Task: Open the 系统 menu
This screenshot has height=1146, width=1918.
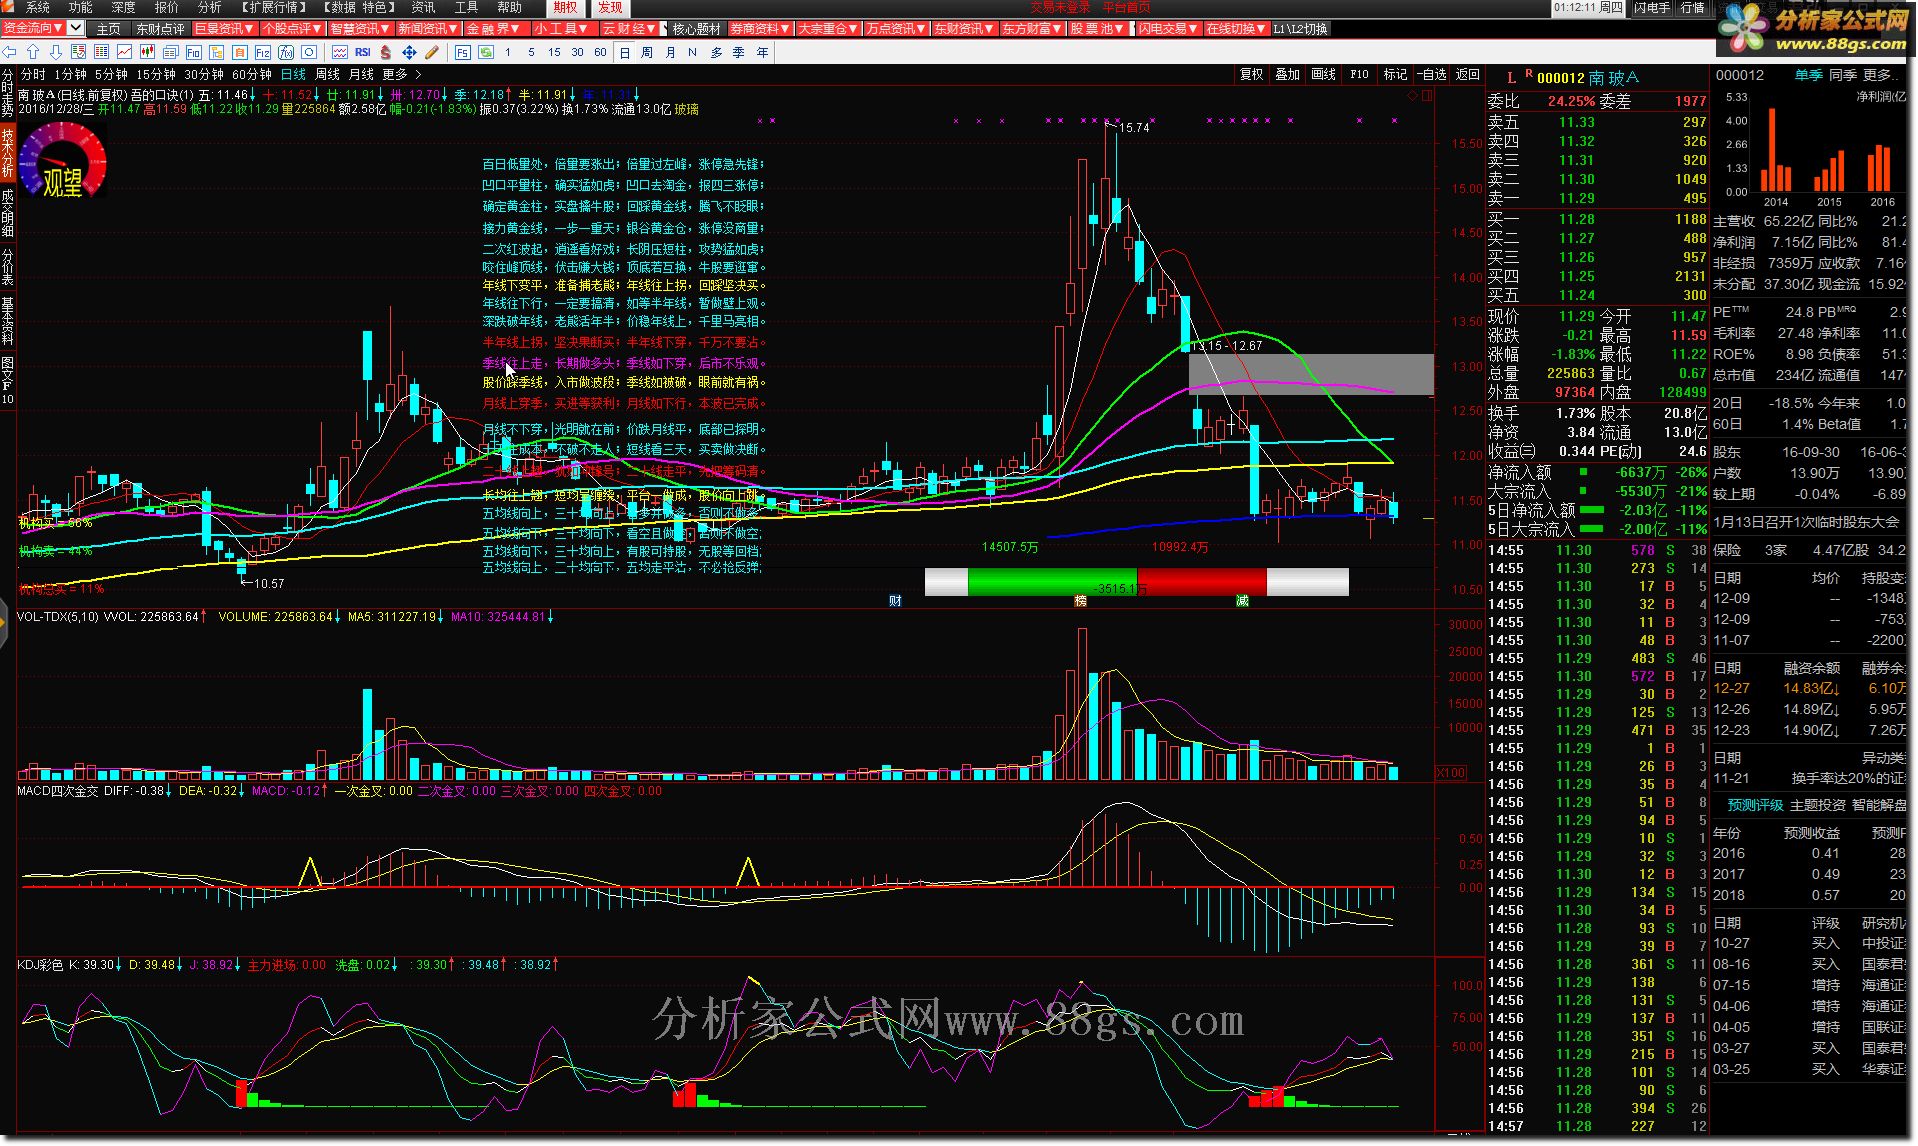Action: pos(37,7)
